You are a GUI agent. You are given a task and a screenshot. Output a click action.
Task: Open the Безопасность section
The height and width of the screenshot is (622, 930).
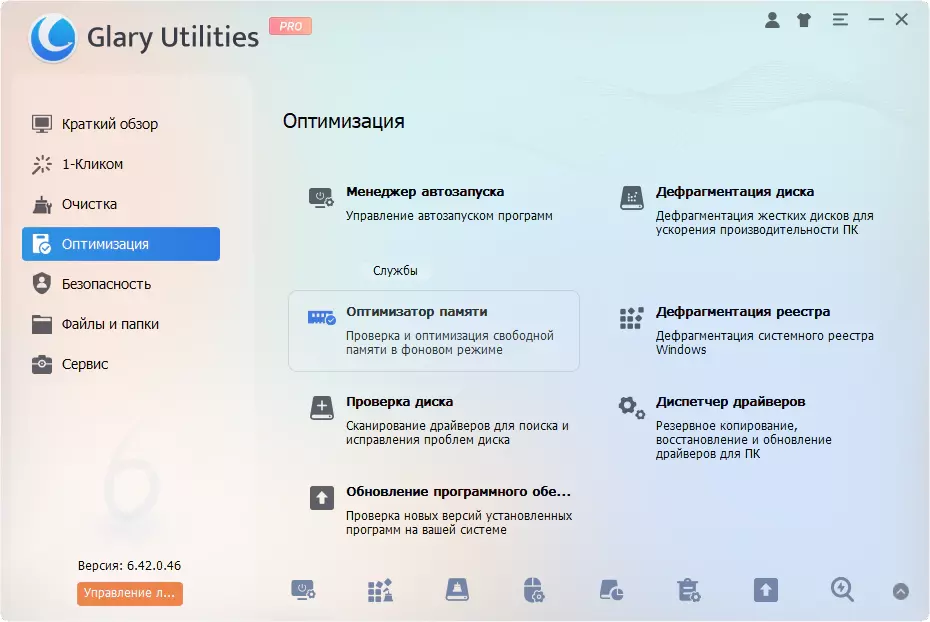coord(121,284)
